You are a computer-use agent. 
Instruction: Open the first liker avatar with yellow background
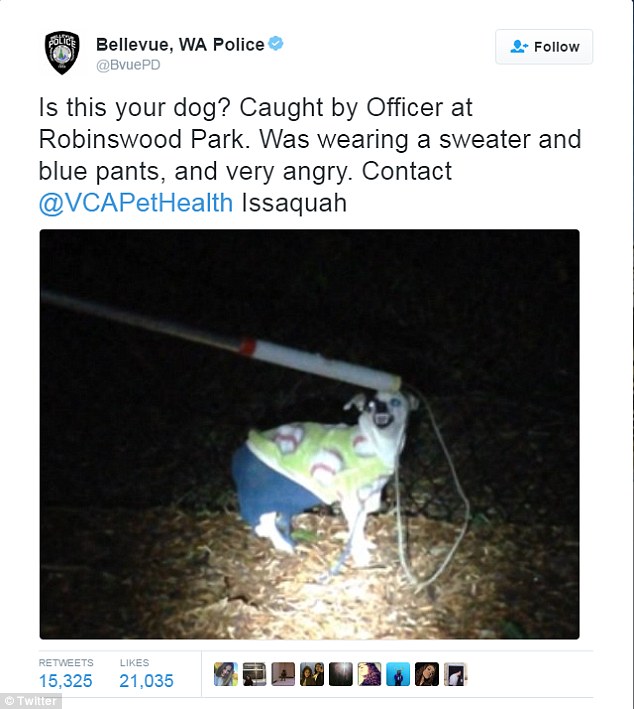tap(226, 674)
